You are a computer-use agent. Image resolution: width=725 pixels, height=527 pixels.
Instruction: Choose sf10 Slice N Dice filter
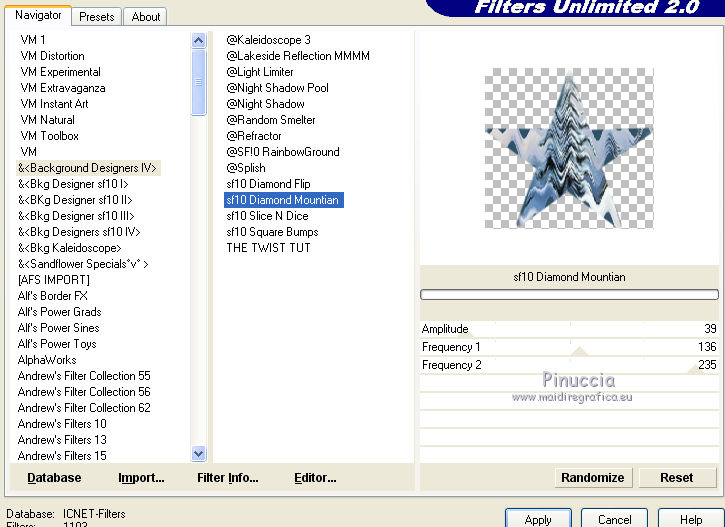pyautogui.click(x=267, y=216)
